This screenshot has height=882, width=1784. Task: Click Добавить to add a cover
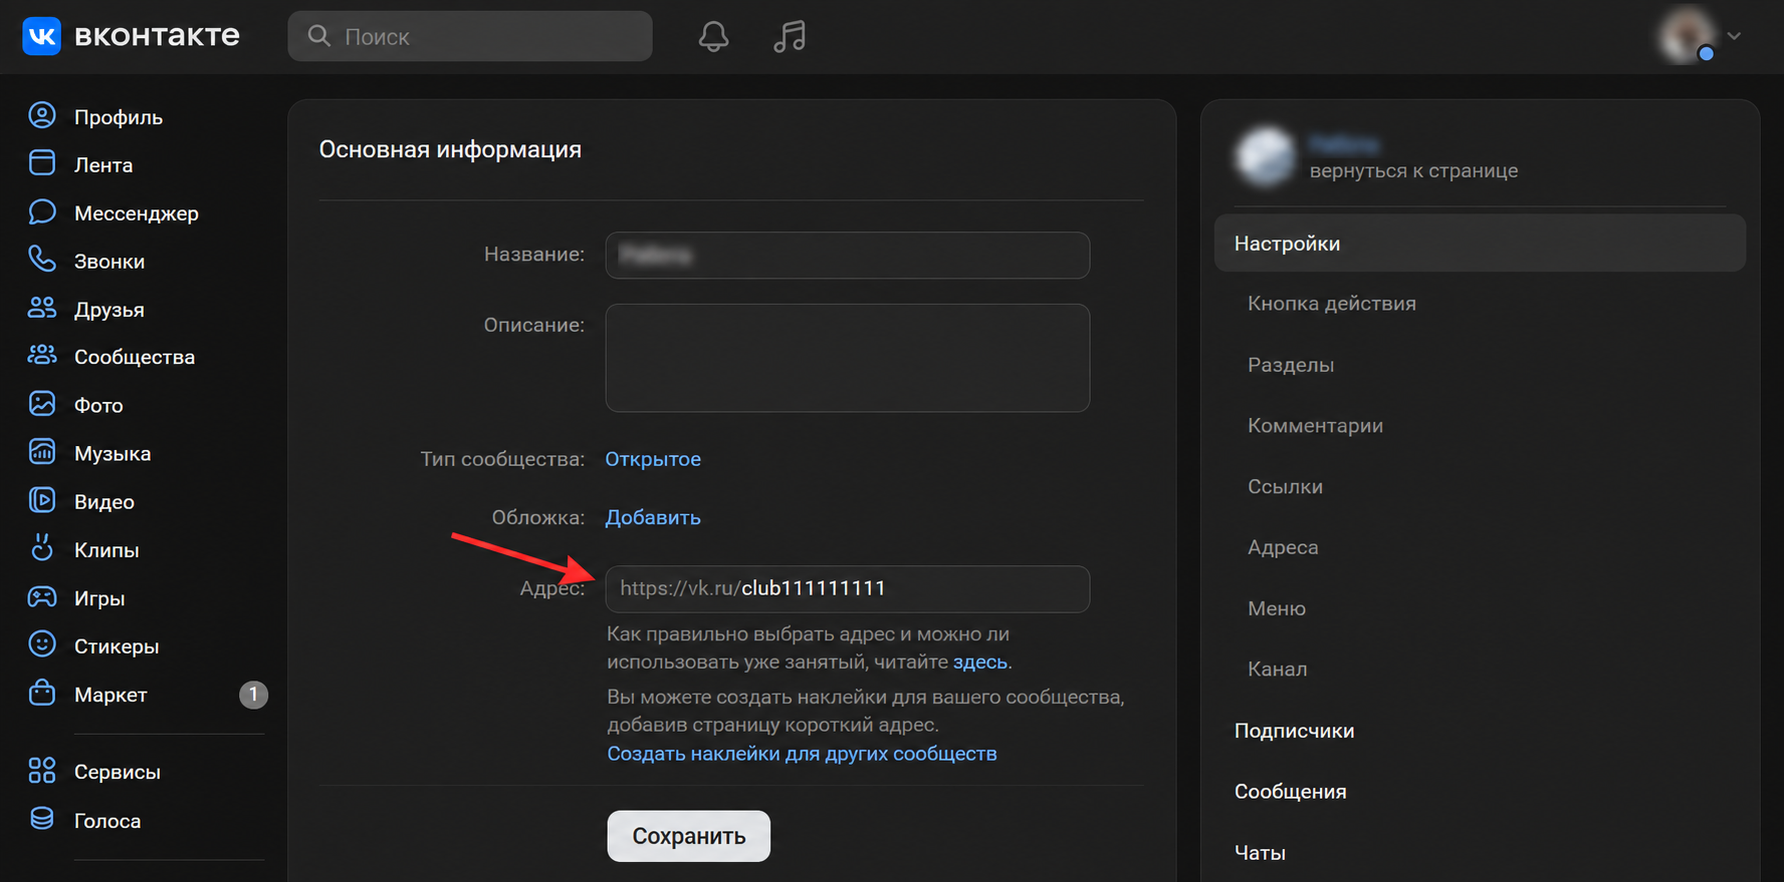653,517
